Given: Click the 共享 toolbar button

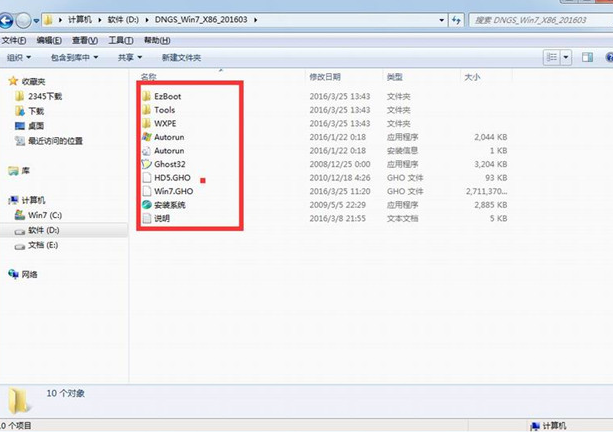Looking at the screenshot, I should pyautogui.click(x=130, y=58).
